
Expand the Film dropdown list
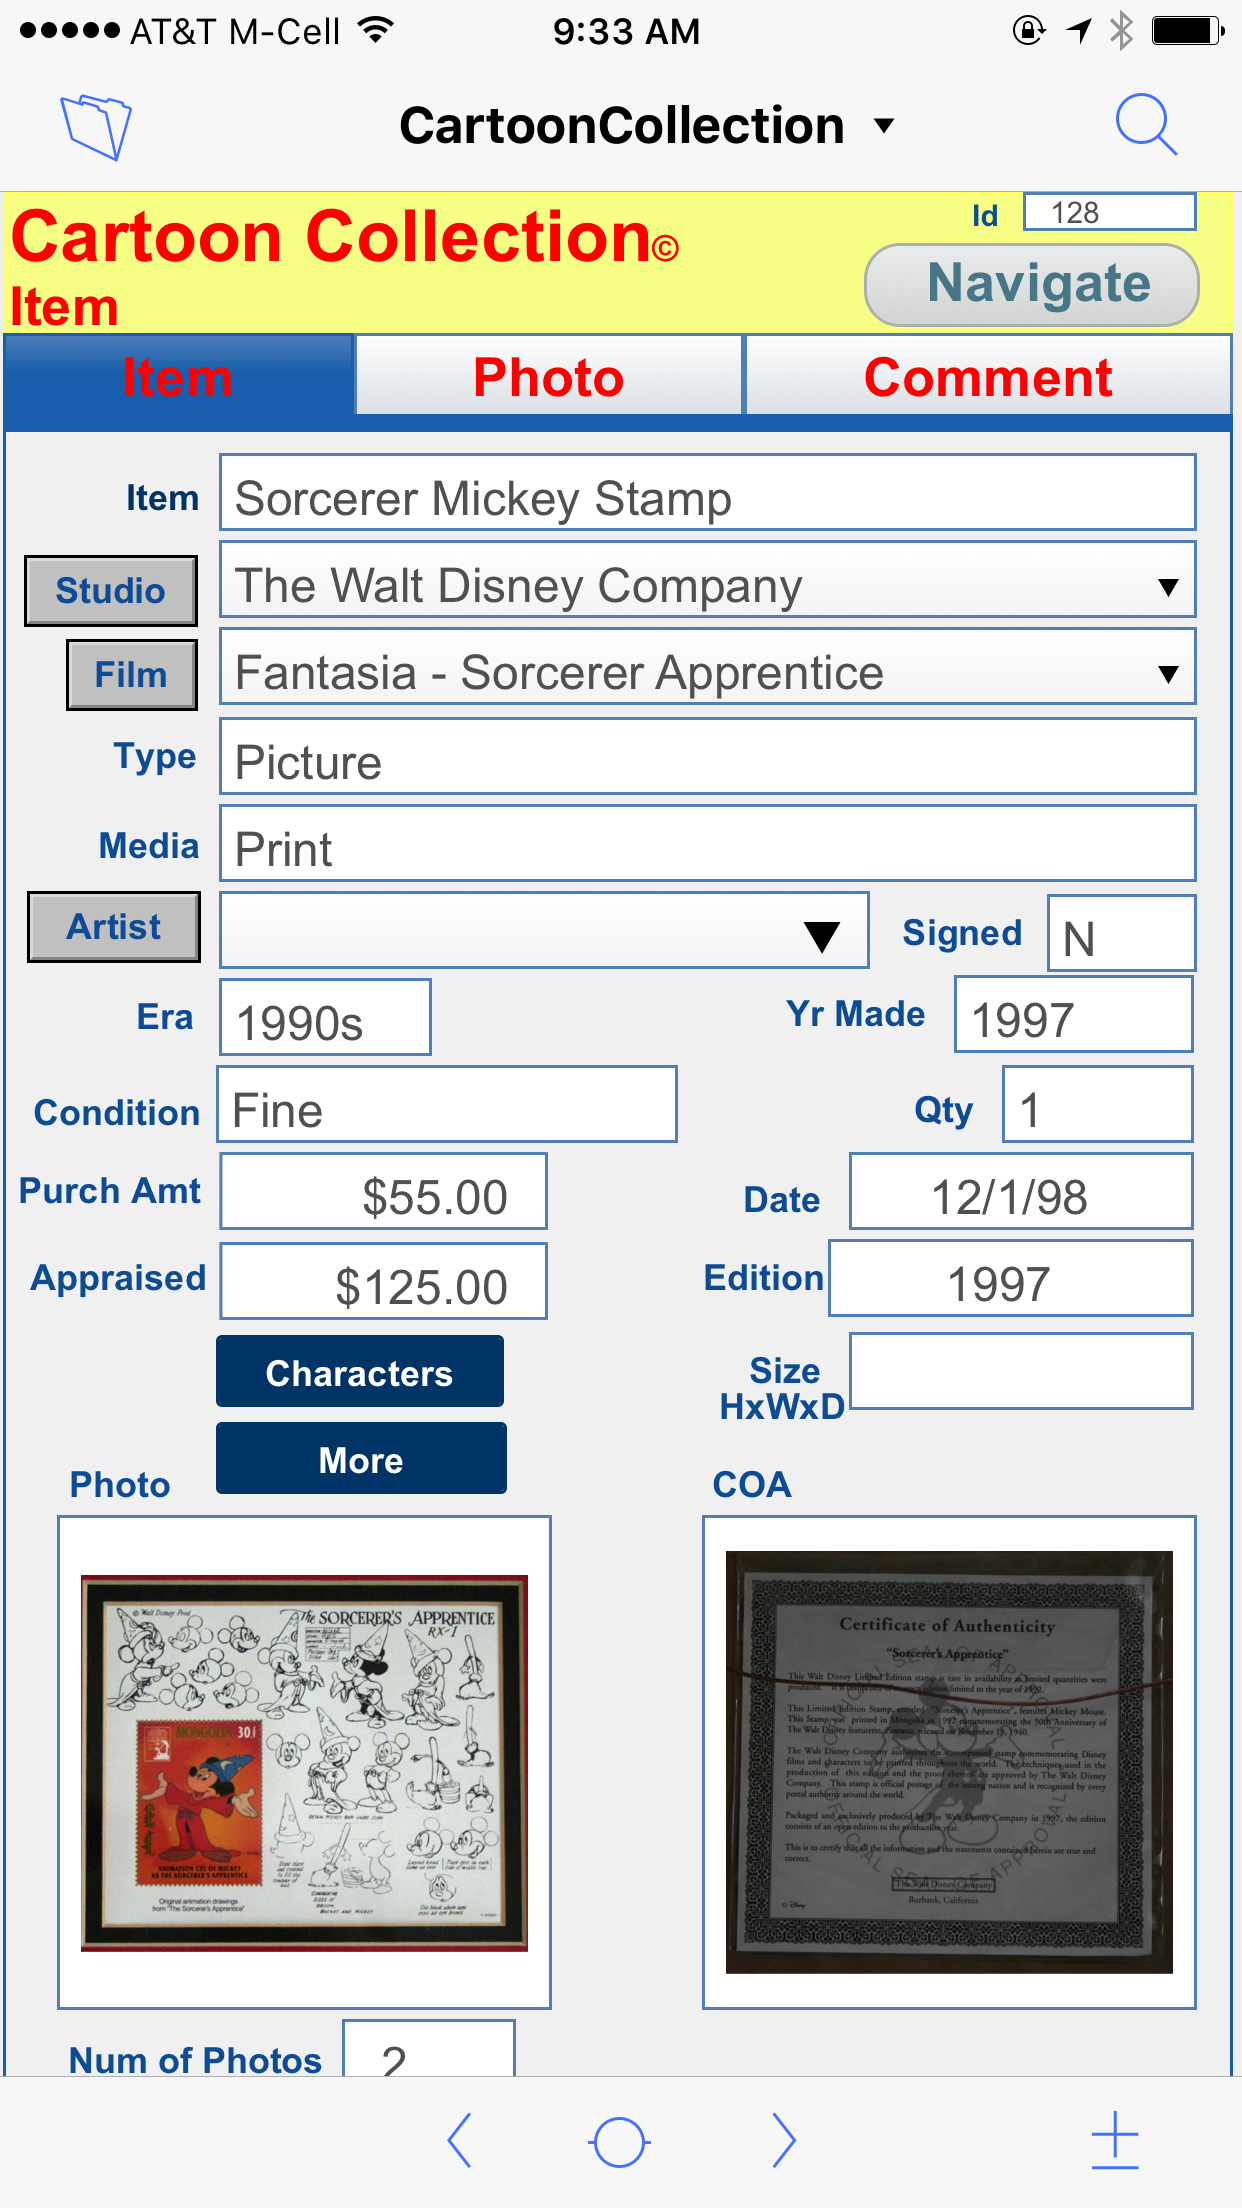point(1167,674)
